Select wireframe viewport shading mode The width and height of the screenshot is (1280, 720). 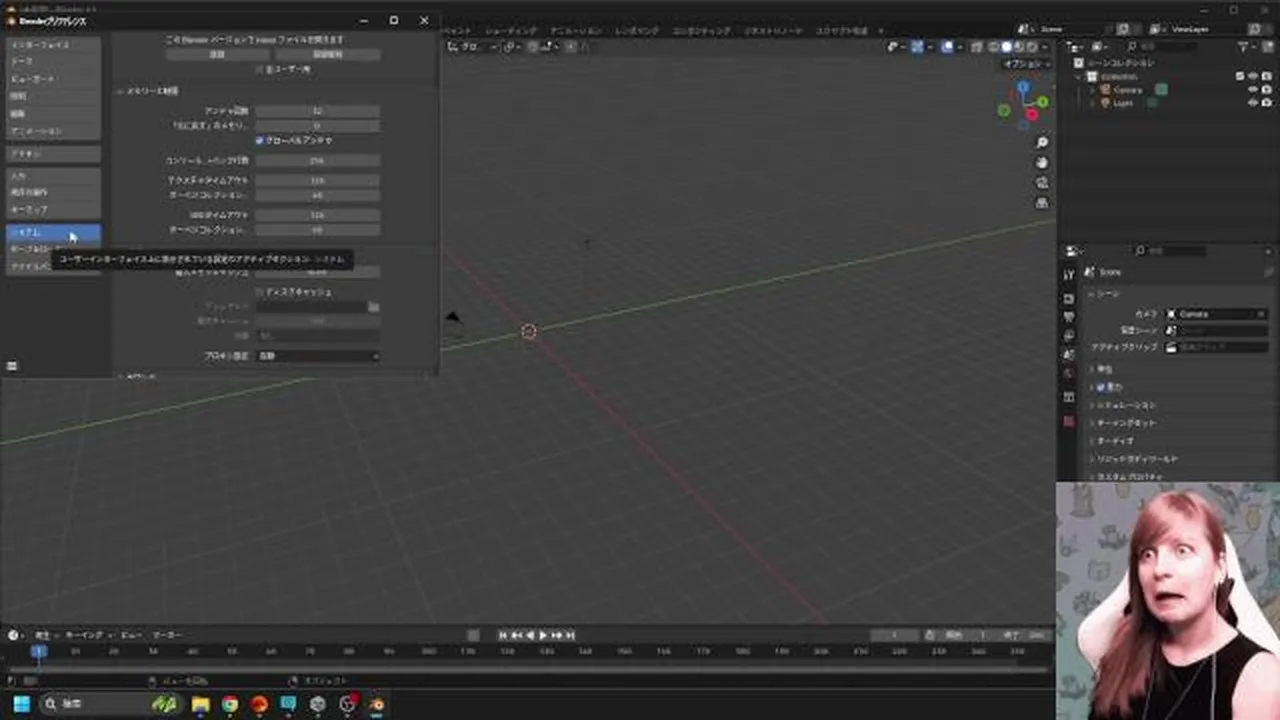(993, 47)
